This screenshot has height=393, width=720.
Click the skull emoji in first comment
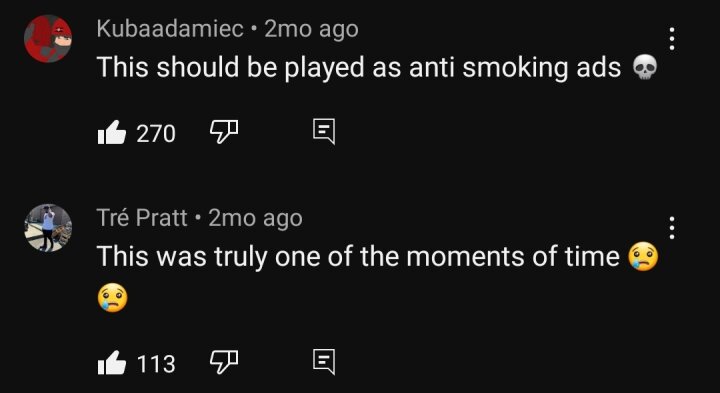tap(645, 69)
